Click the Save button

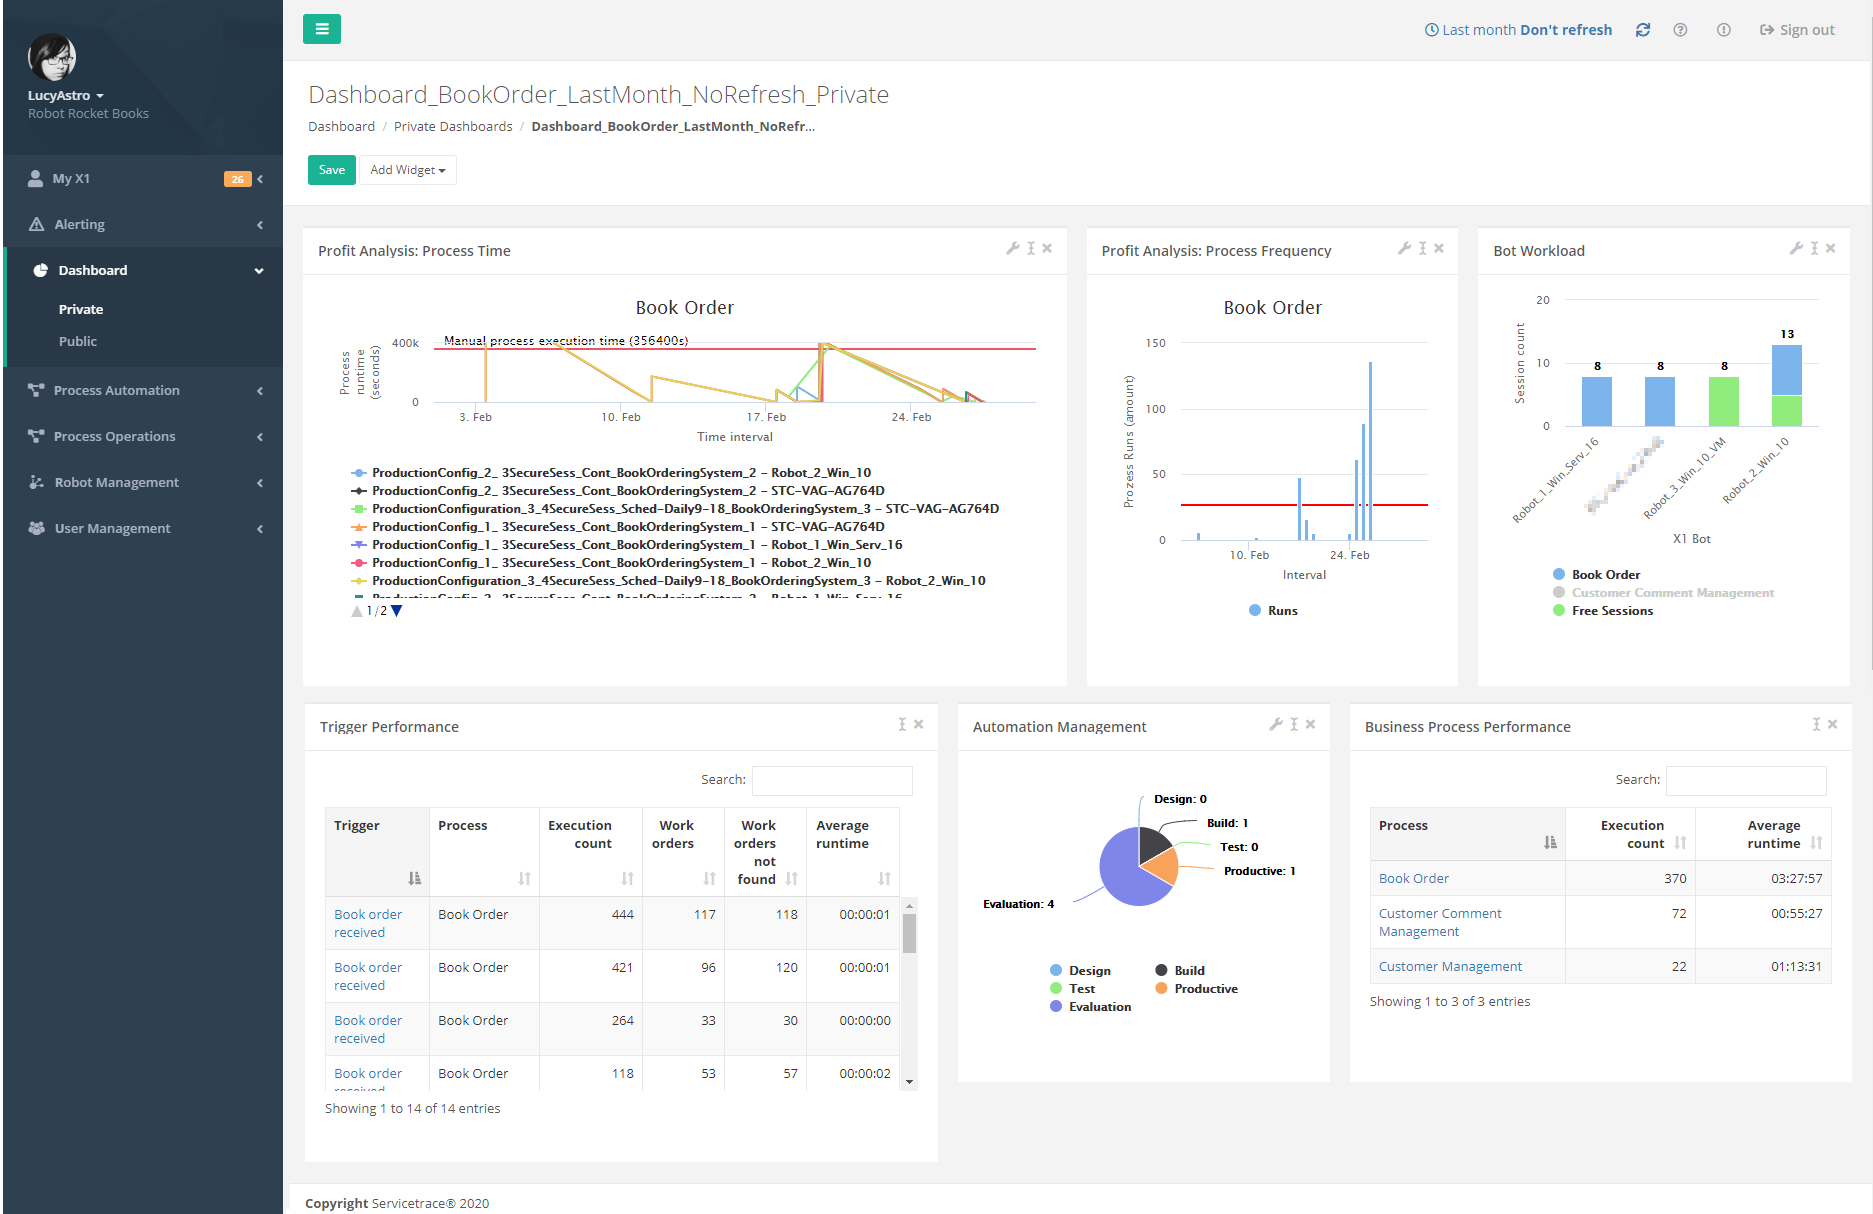click(331, 170)
